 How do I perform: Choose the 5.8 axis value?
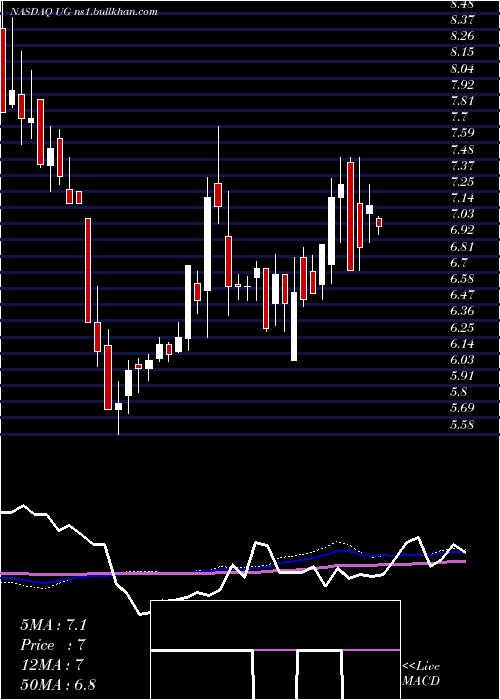[460, 392]
